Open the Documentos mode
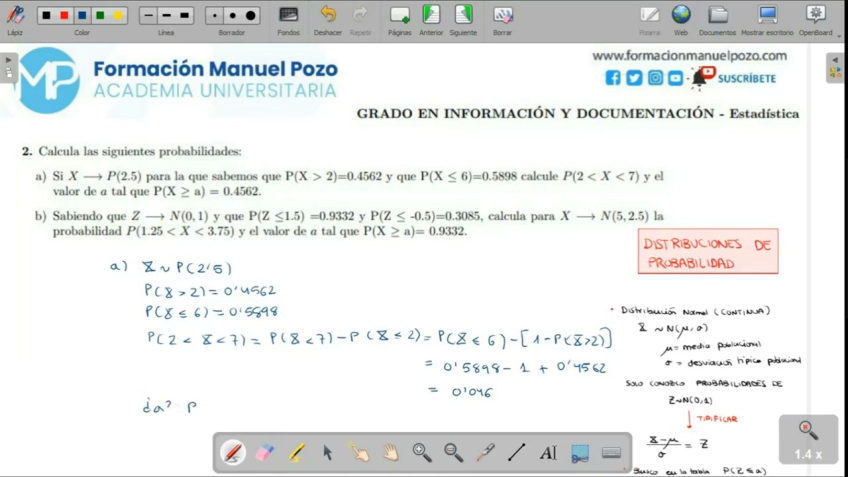The height and width of the screenshot is (477, 848). pyautogui.click(x=718, y=21)
